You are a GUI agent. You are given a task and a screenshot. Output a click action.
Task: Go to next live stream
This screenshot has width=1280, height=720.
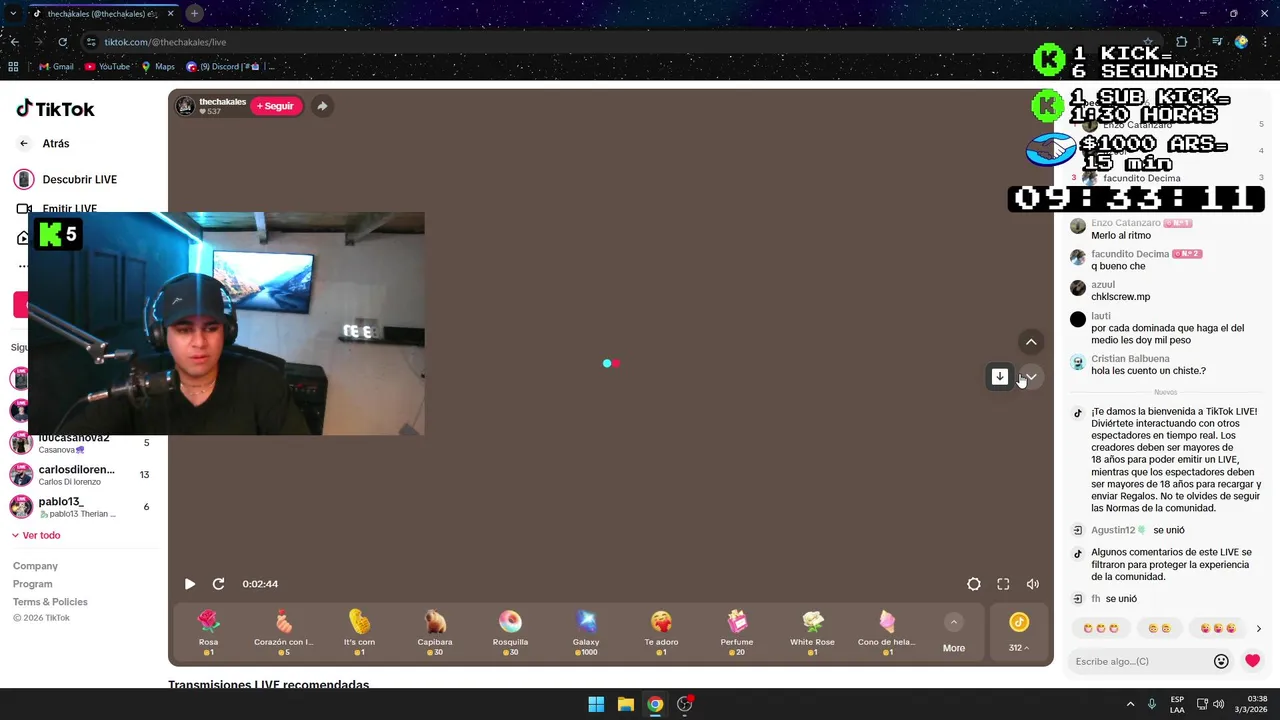1031,376
